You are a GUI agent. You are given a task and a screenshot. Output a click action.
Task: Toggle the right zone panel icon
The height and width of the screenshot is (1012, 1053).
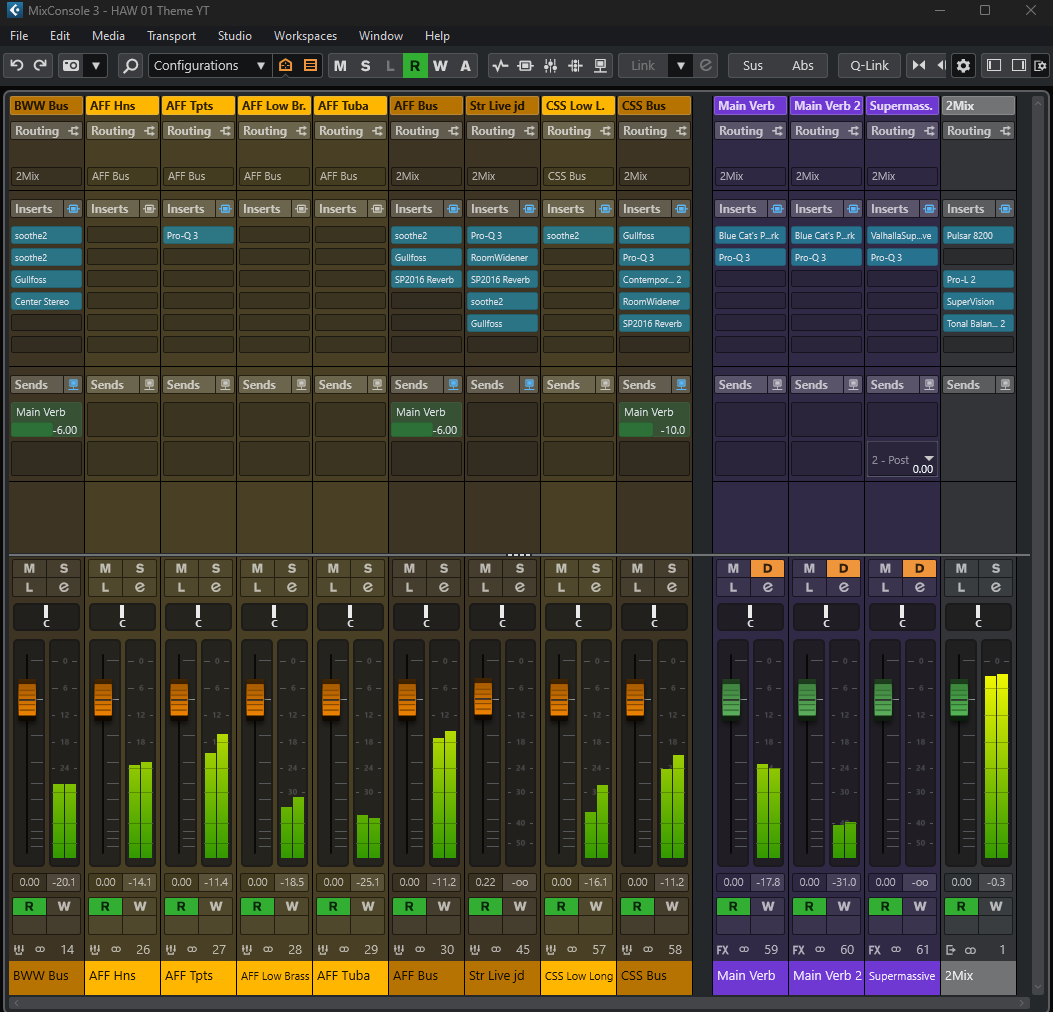coord(1019,65)
